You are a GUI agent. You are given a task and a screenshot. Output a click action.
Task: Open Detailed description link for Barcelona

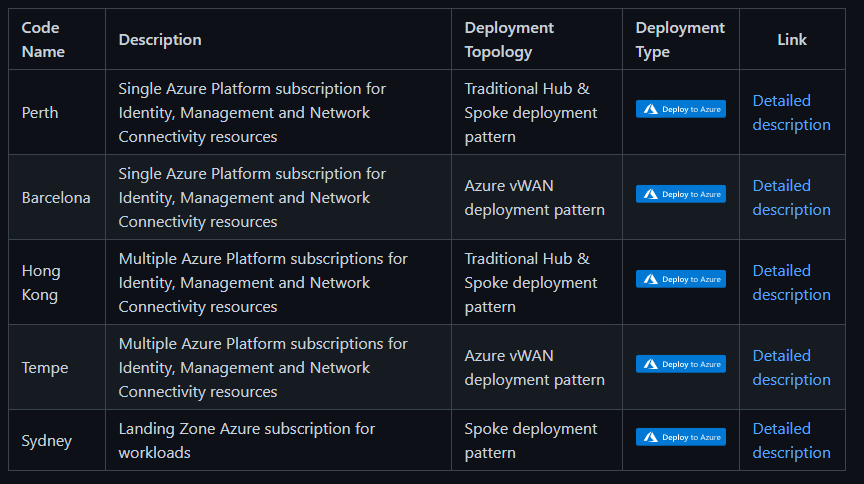tap(791, 197)
